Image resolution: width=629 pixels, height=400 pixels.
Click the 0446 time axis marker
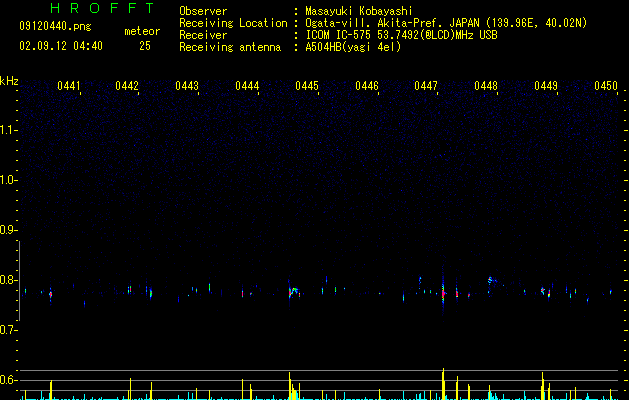pyautogui.click(x=367, y=86)
